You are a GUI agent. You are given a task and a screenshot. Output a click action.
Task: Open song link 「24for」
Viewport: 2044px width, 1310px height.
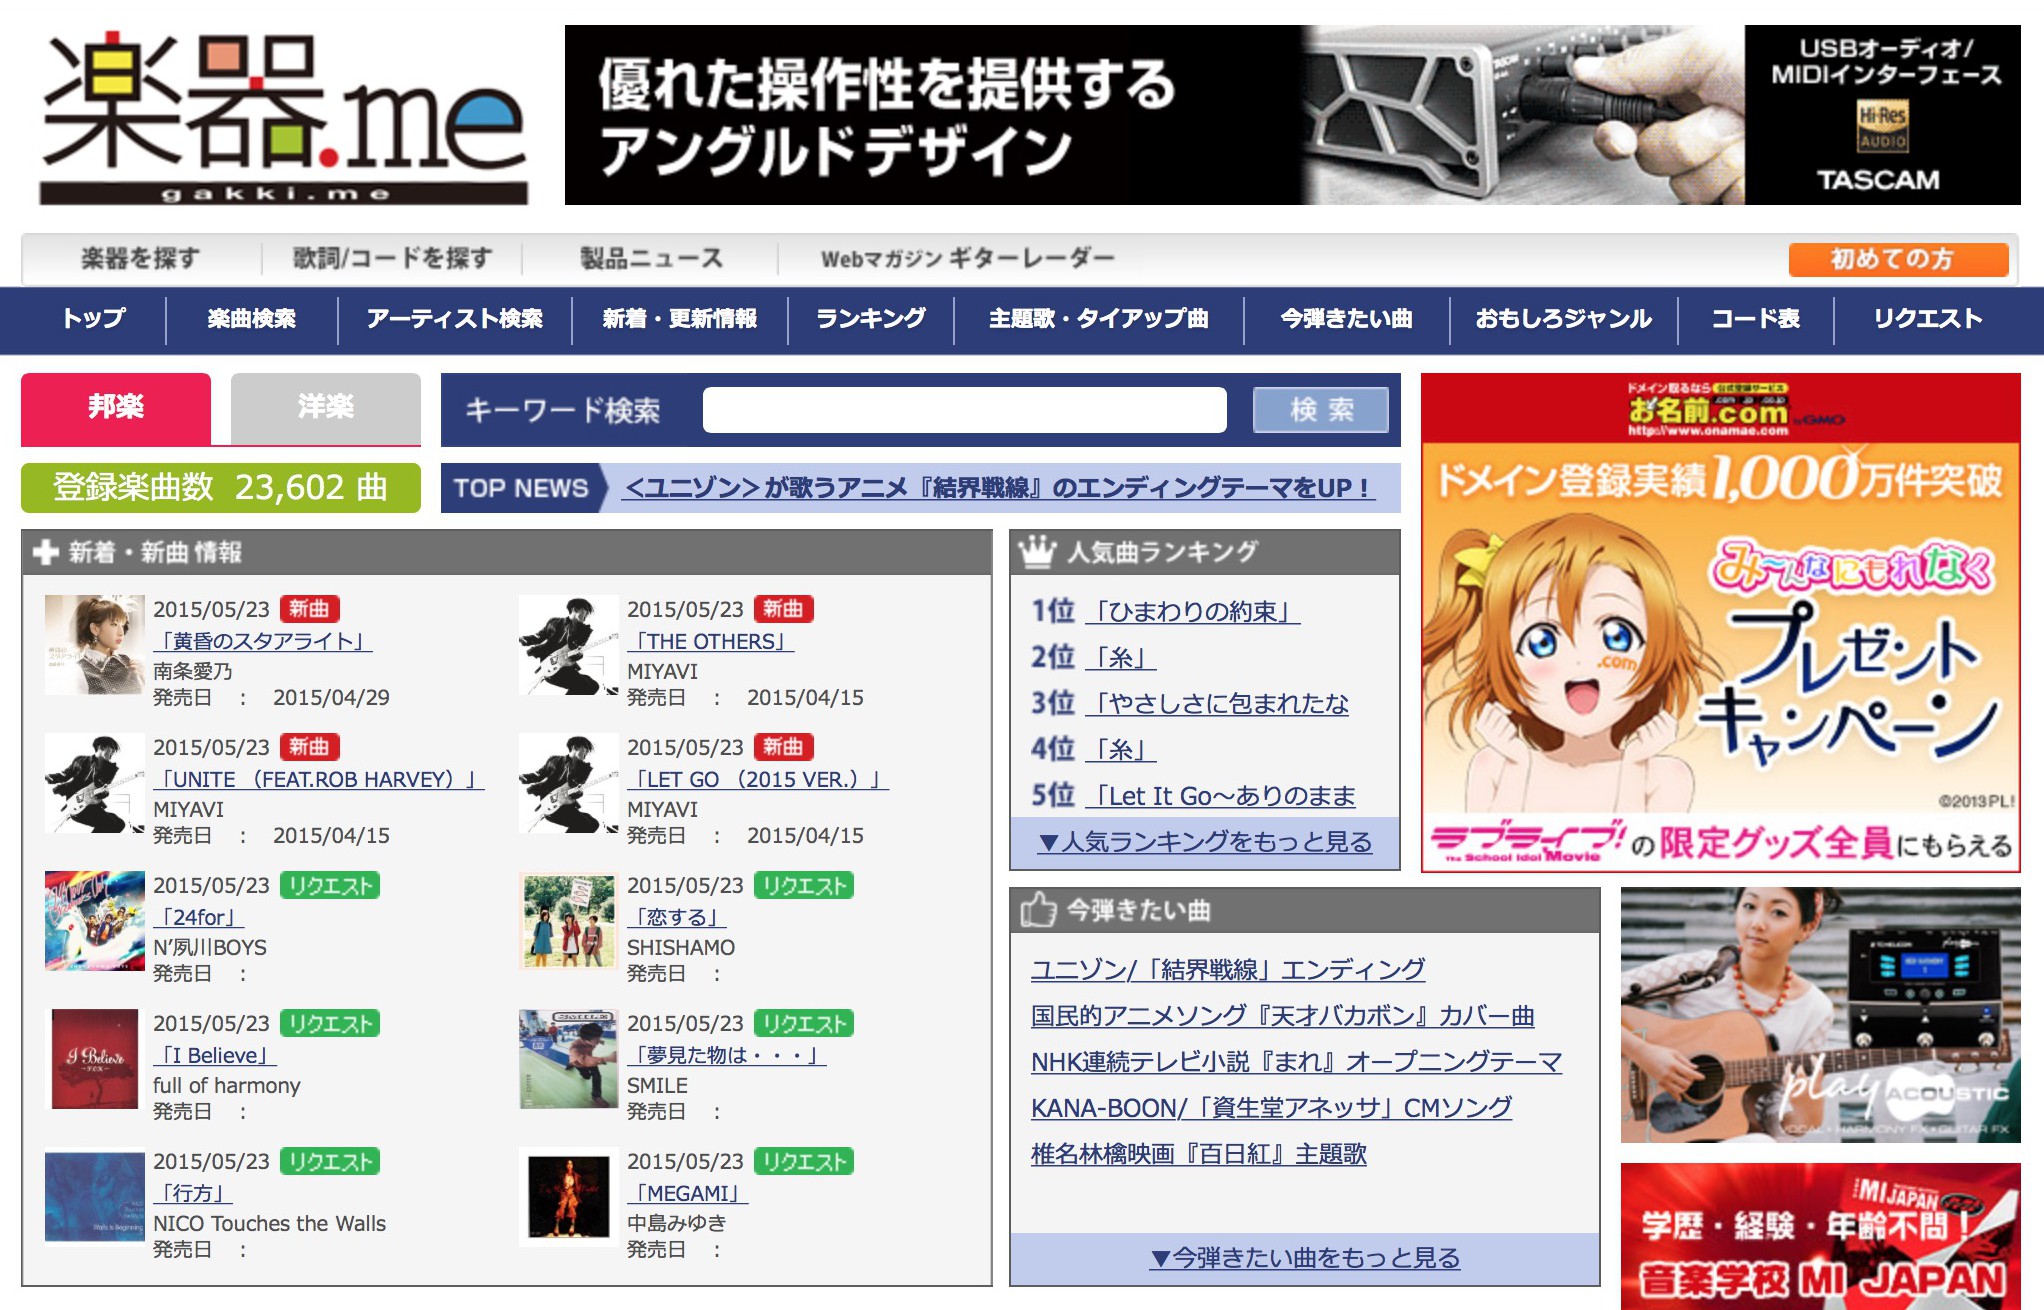point(199,917)
